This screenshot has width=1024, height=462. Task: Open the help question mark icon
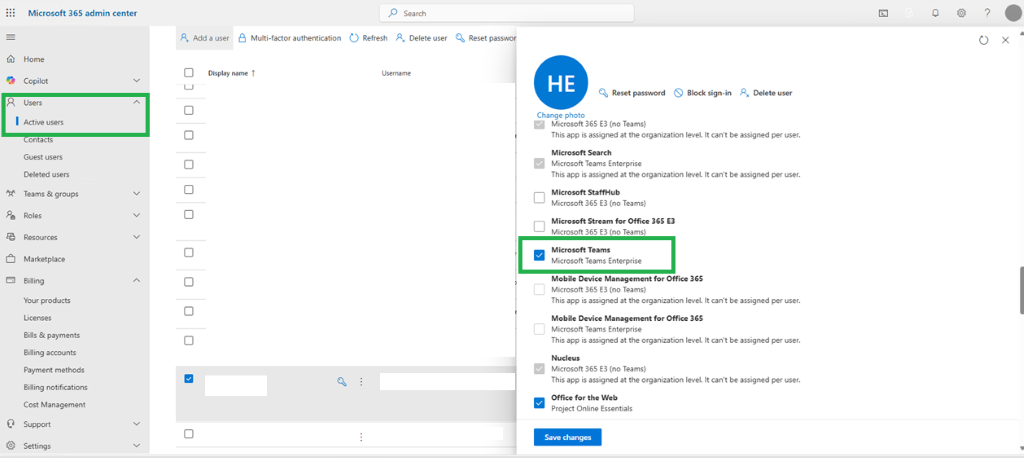click(x=987, y=13)
